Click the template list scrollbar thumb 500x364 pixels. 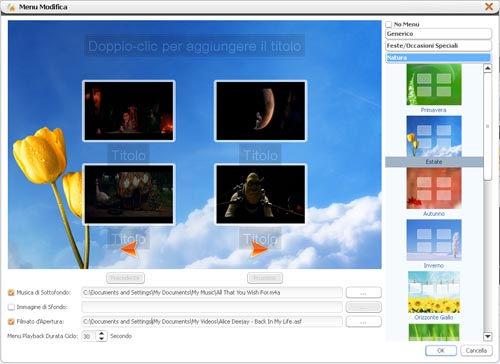(x=488, y=127)
